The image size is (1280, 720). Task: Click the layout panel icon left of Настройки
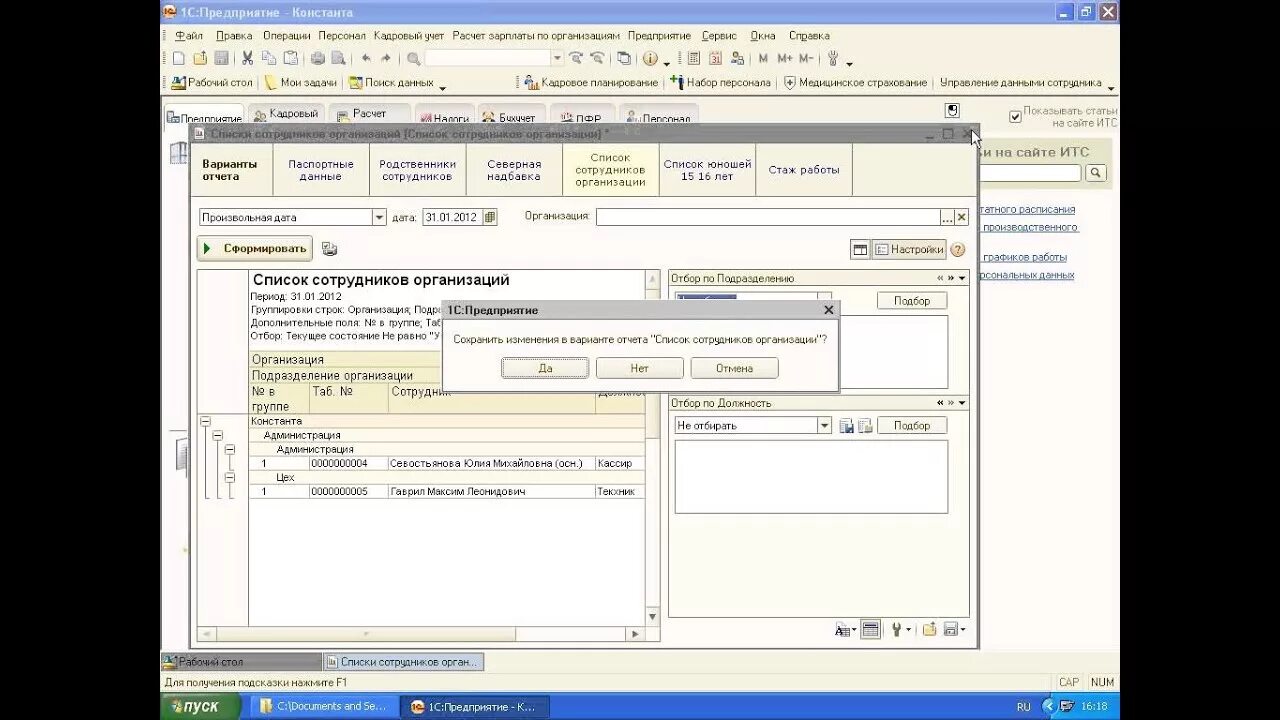[x=859, y=249]
